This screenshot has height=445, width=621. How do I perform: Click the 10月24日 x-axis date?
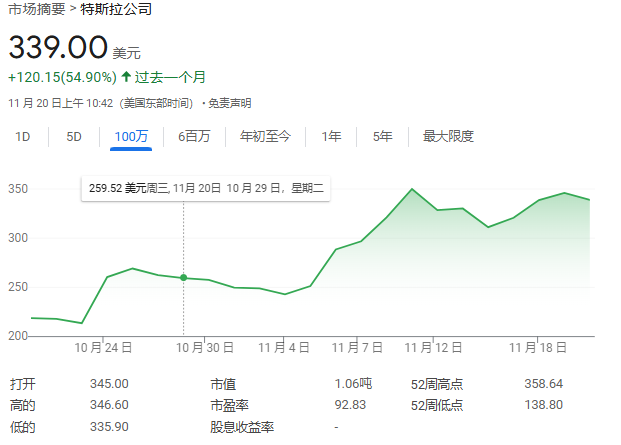click(x=103, y=348)
